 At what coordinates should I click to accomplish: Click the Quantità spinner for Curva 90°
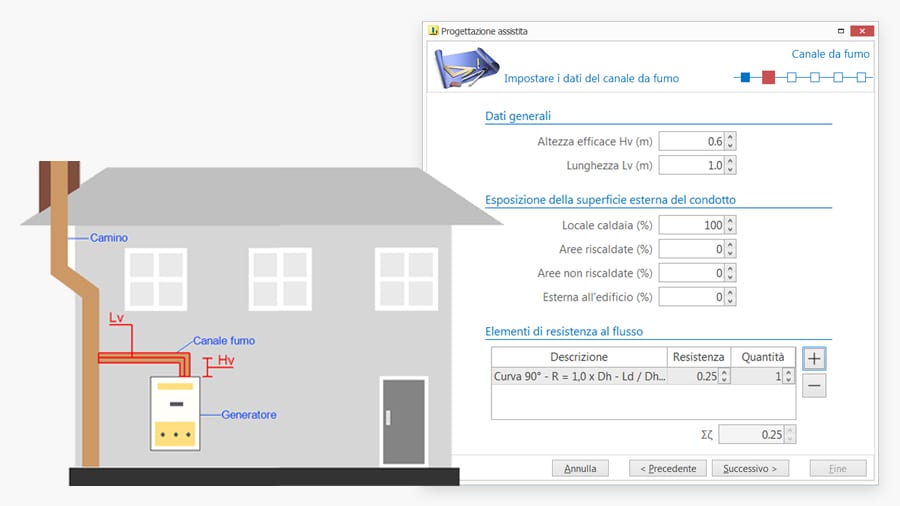click(789, 376)
